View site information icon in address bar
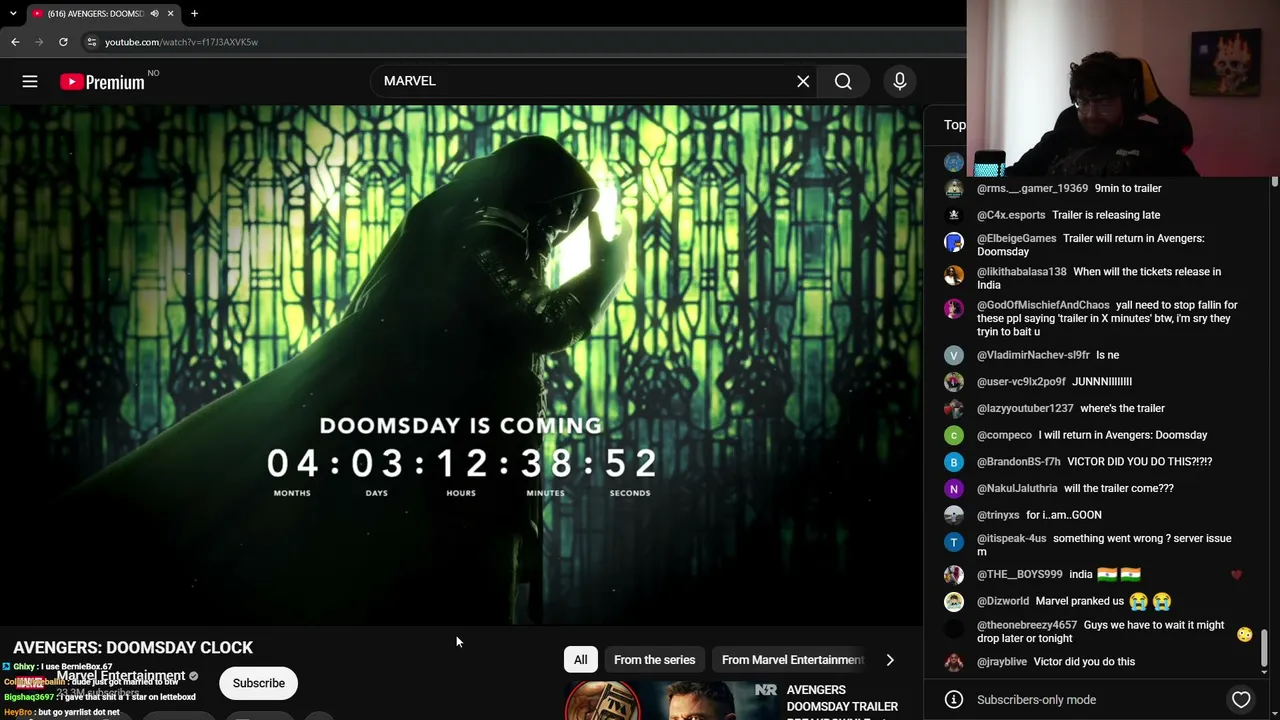The width and height of the screenshot is (1280, 720). coord(91,42)
